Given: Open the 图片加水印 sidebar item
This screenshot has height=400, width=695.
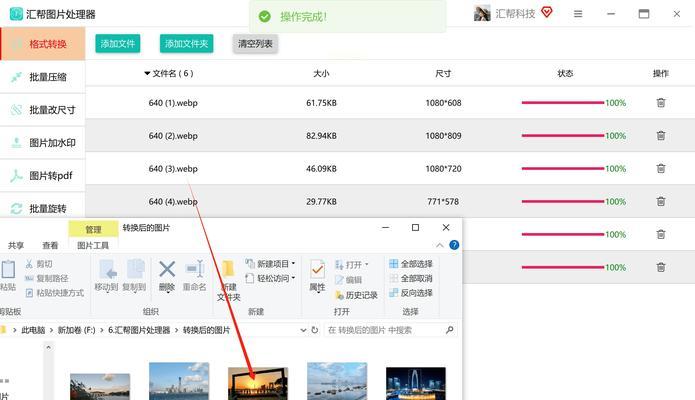Looking at the screenshot, I should 43,142.
